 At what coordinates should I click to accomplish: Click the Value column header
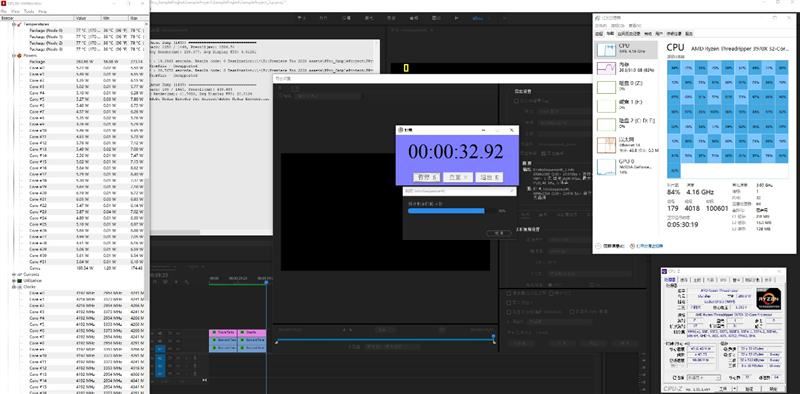point(87,18)
